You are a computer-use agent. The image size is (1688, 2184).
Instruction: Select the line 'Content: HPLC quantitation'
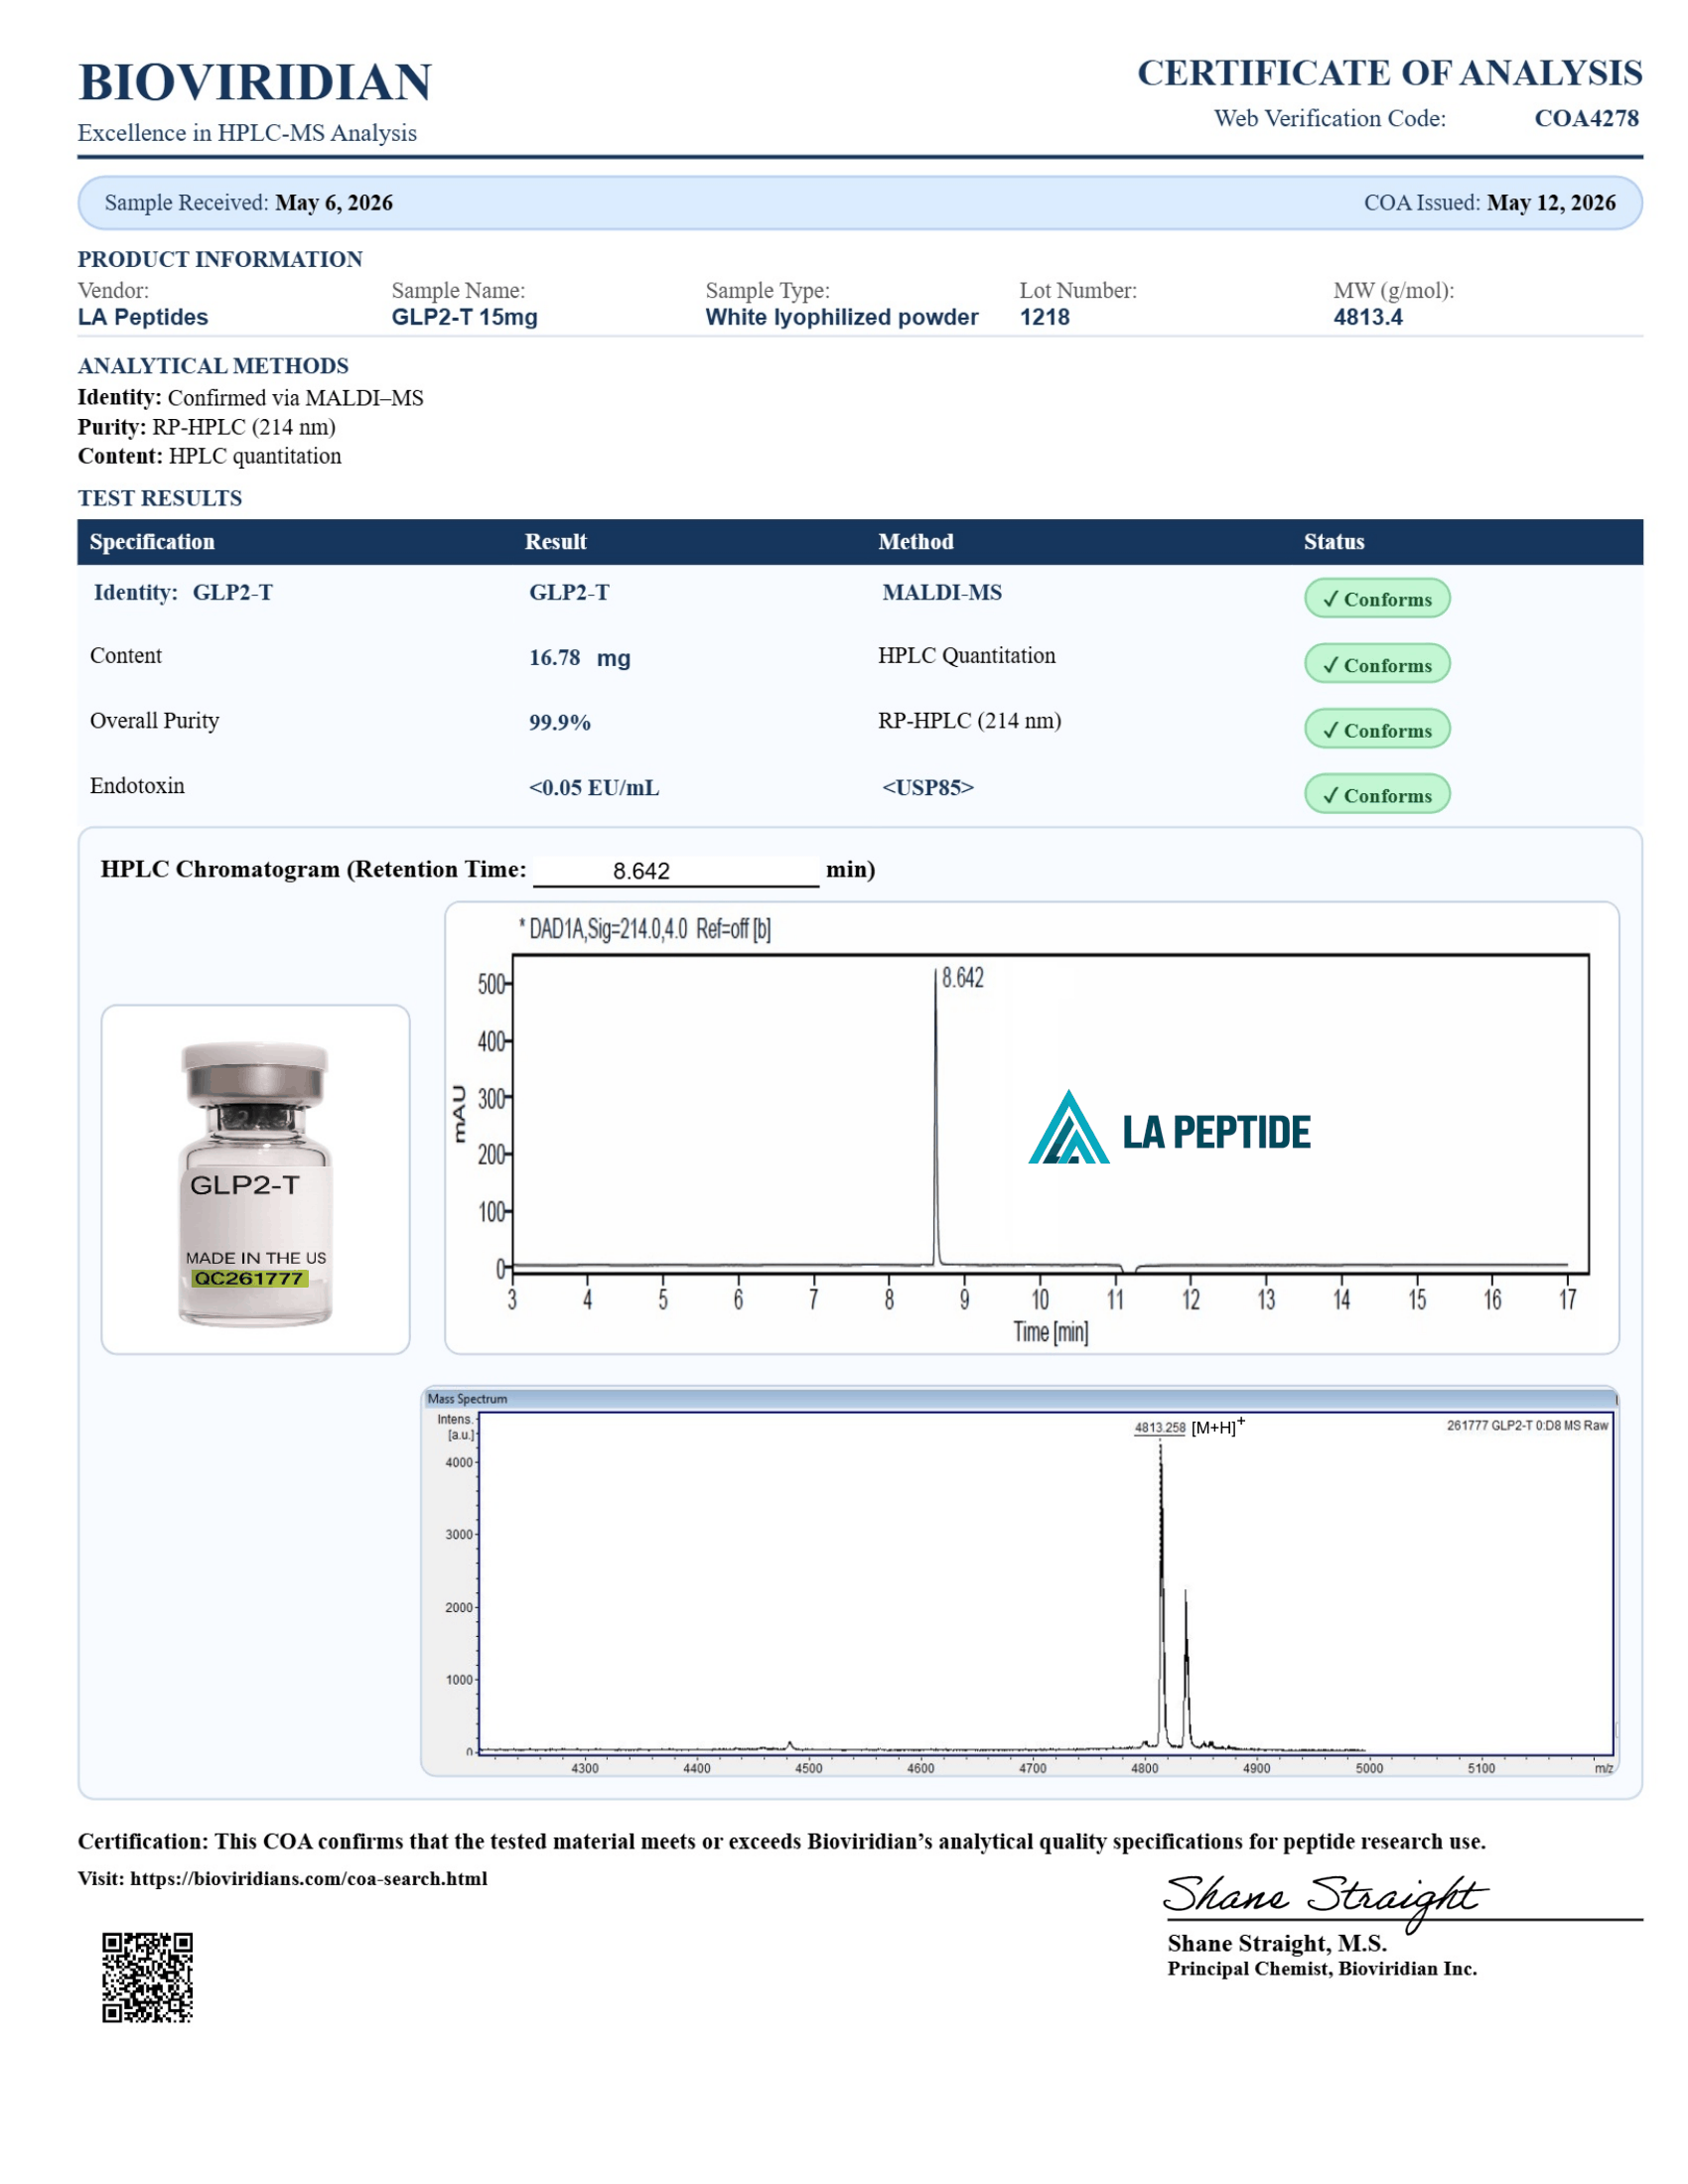point(210,456)
